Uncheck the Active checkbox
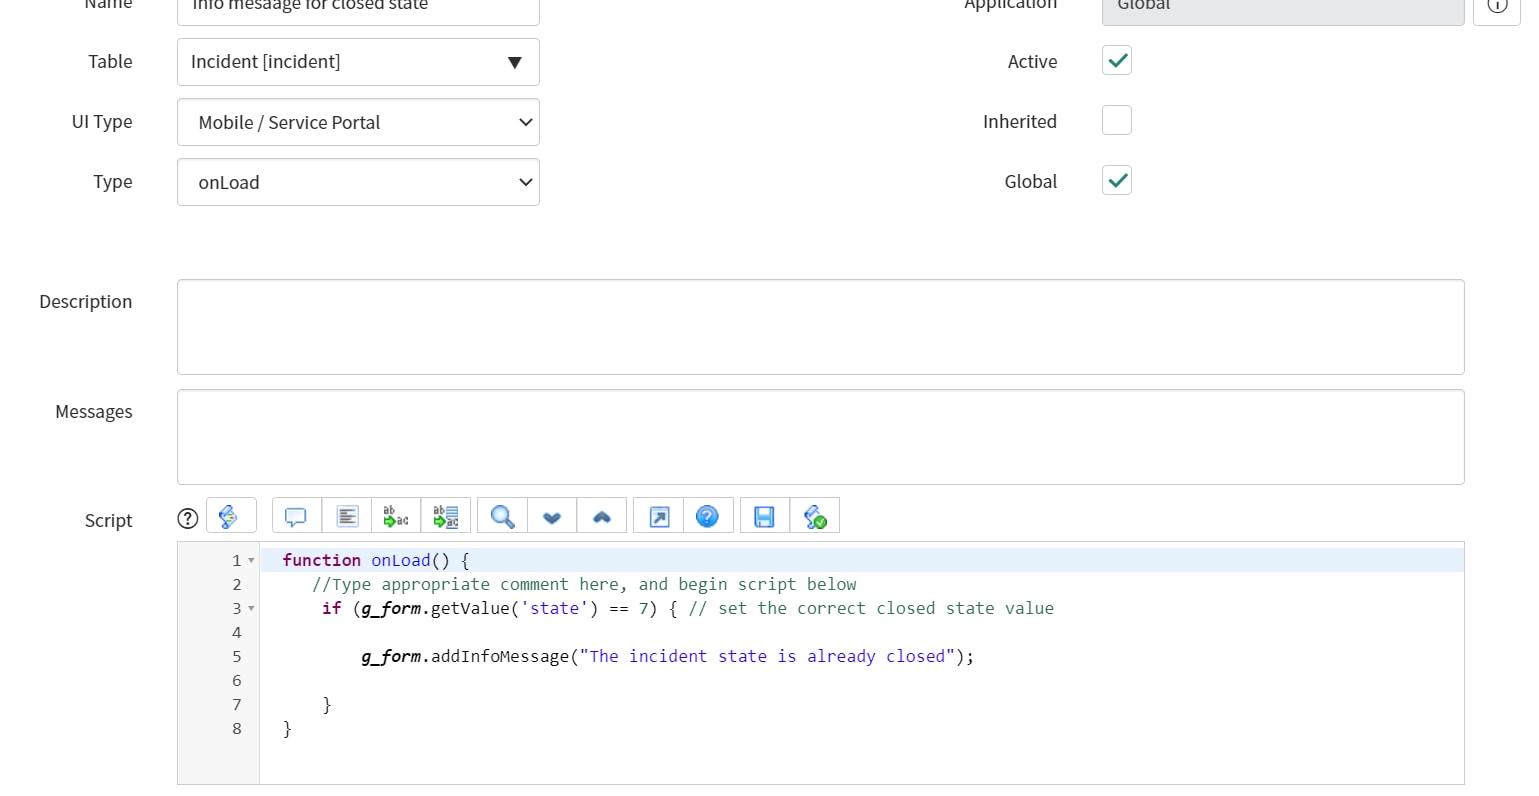 1117,61
